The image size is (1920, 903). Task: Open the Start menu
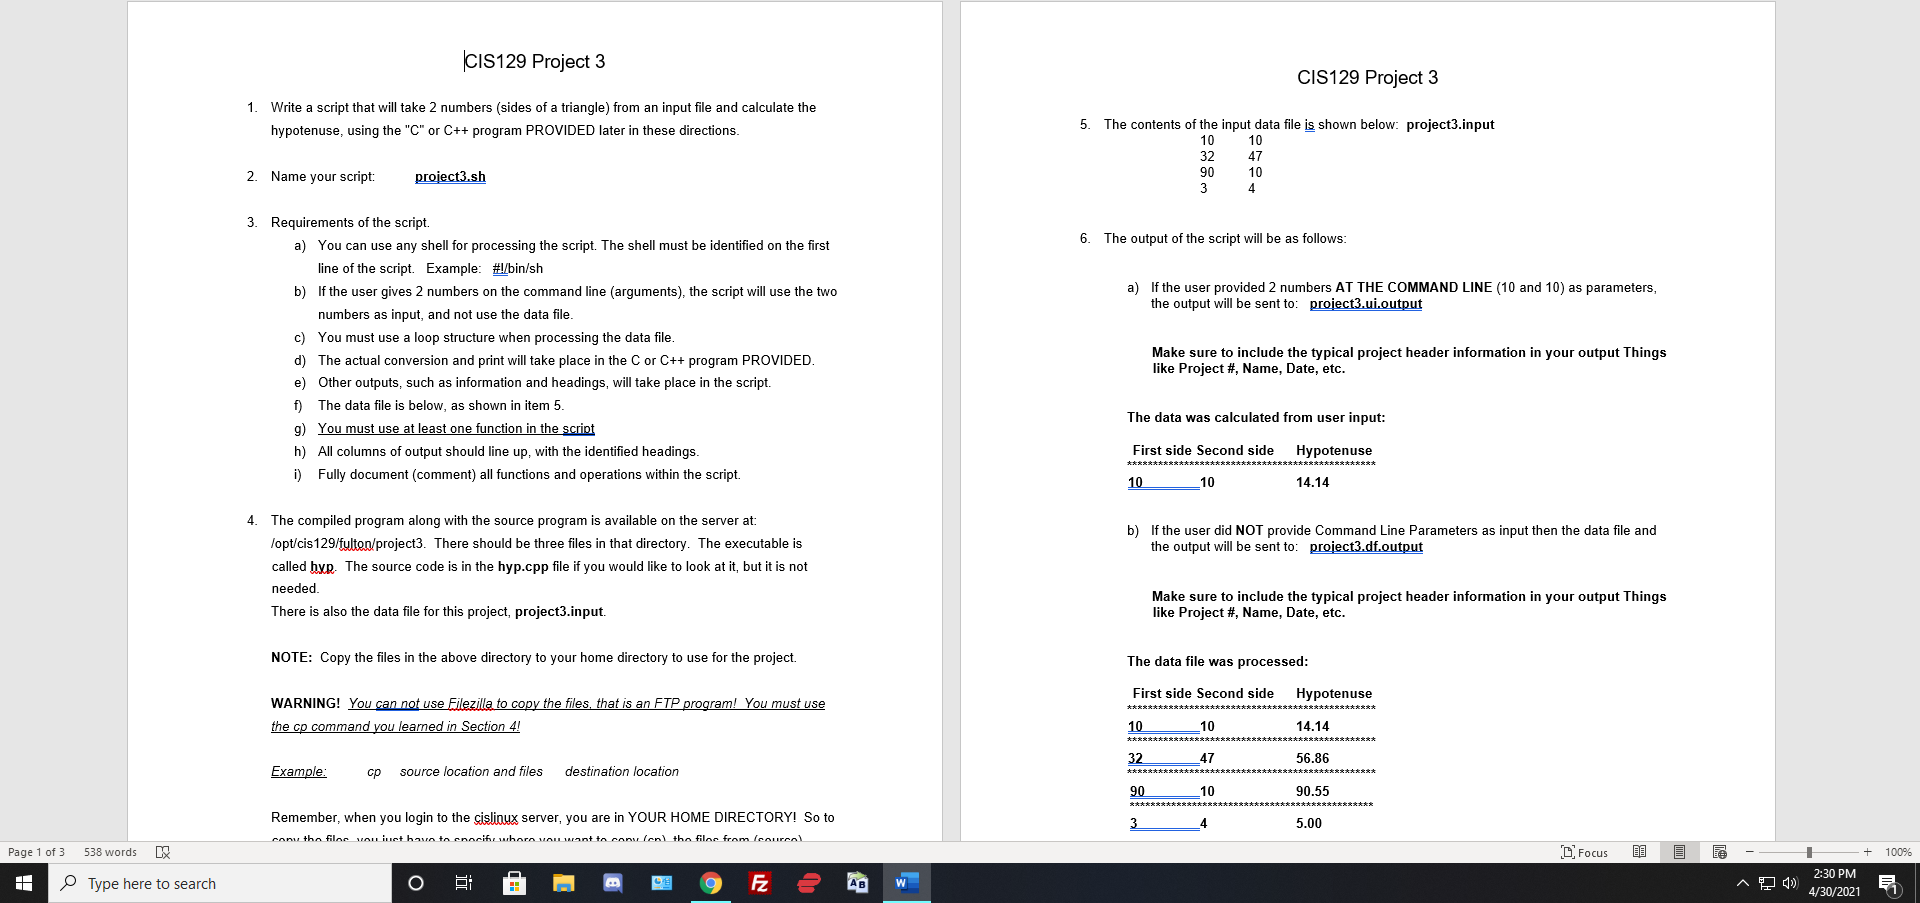[x=22, y=883]
